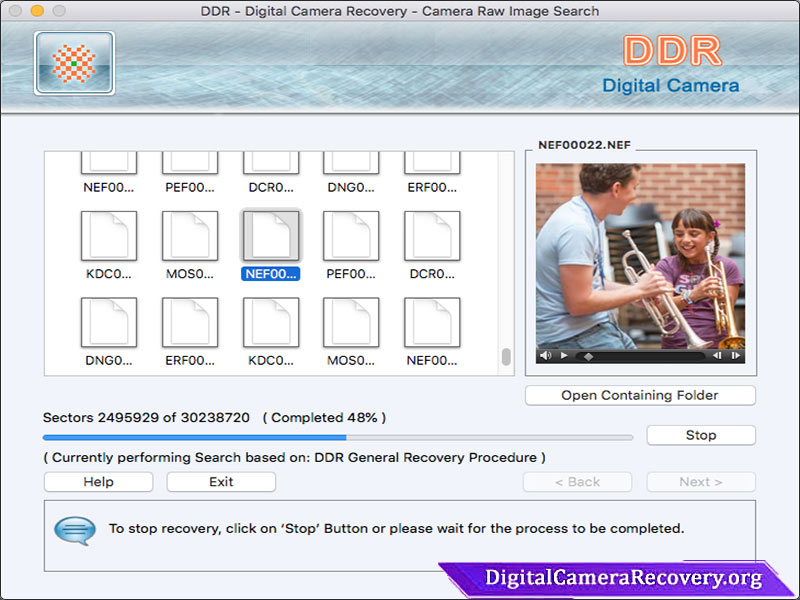Click the preview playback position slider thumb
800x600 pixels.
coord(588,357)
